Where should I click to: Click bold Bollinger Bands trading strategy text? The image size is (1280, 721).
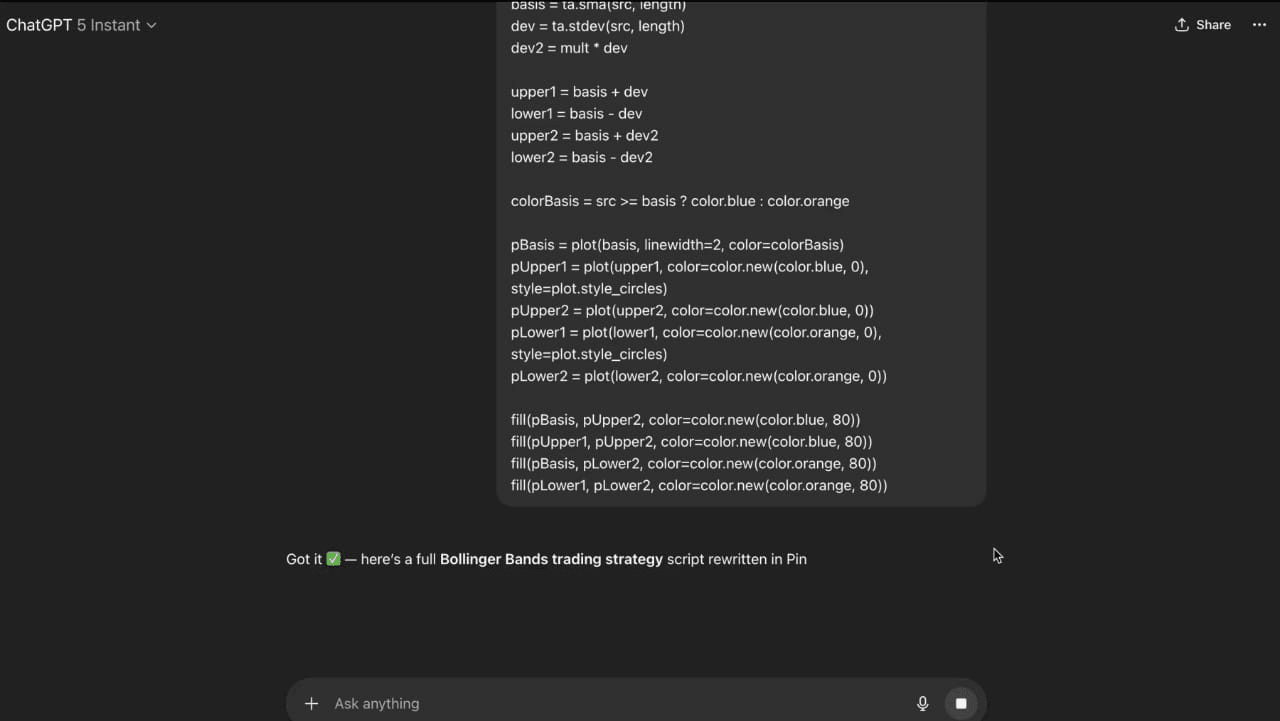(x=551, y=559)
